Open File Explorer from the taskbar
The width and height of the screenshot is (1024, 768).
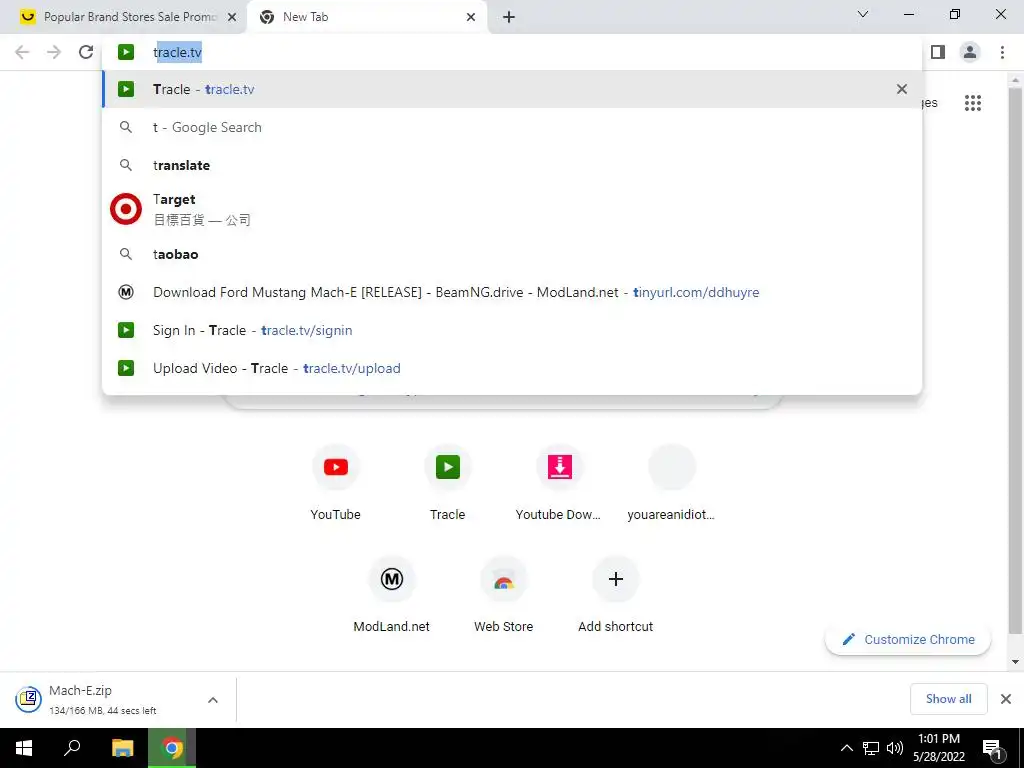(x=123, y=748)
